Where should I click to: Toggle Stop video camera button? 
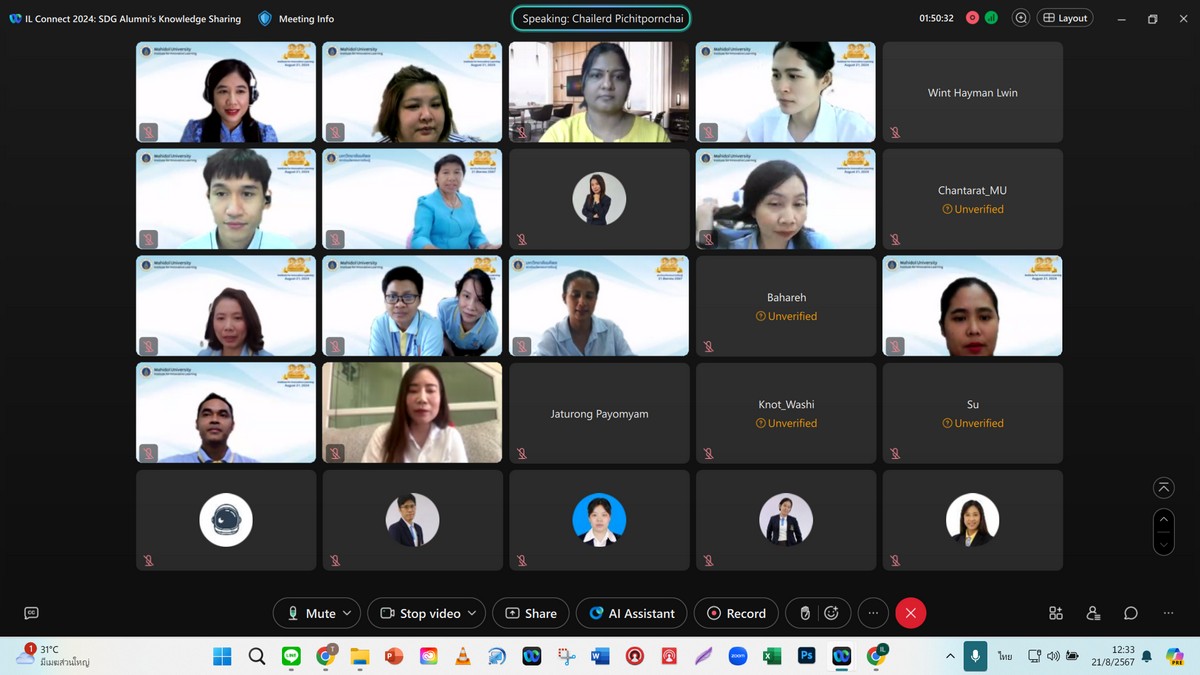coord(419,613)
